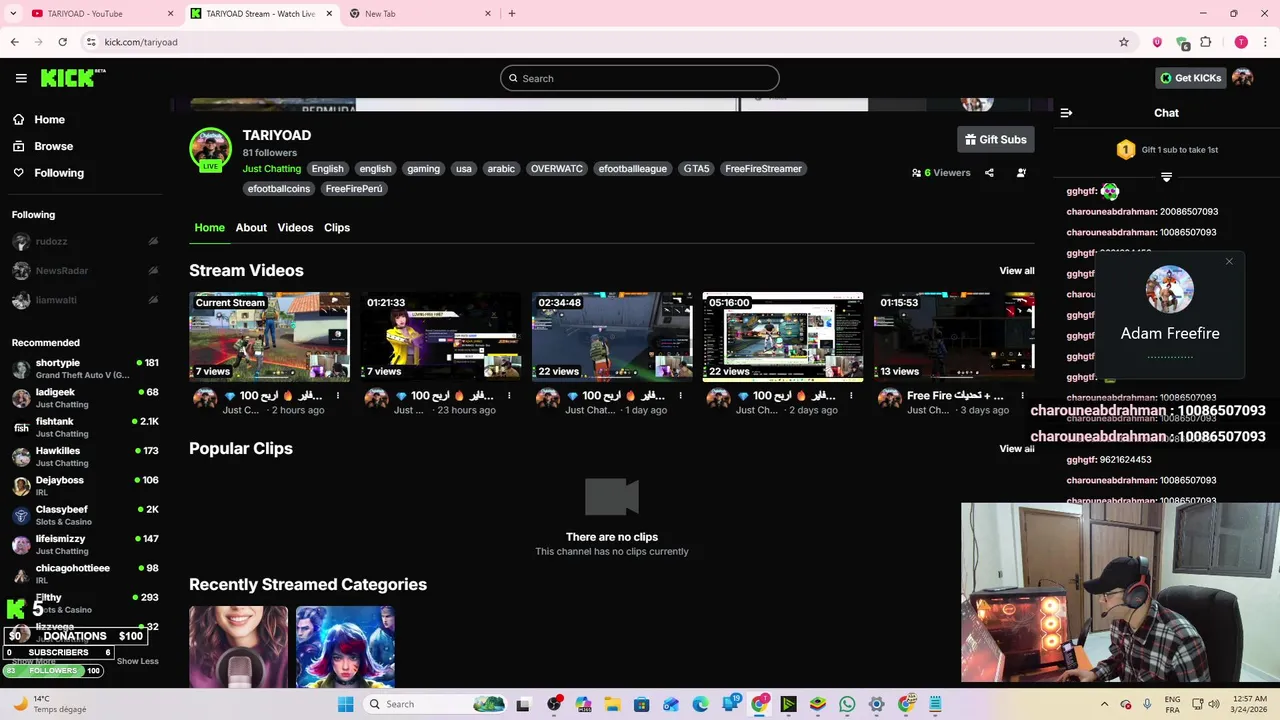
Task: Toggle notifications for NewsRadar
Action: [x=153, y=271]
